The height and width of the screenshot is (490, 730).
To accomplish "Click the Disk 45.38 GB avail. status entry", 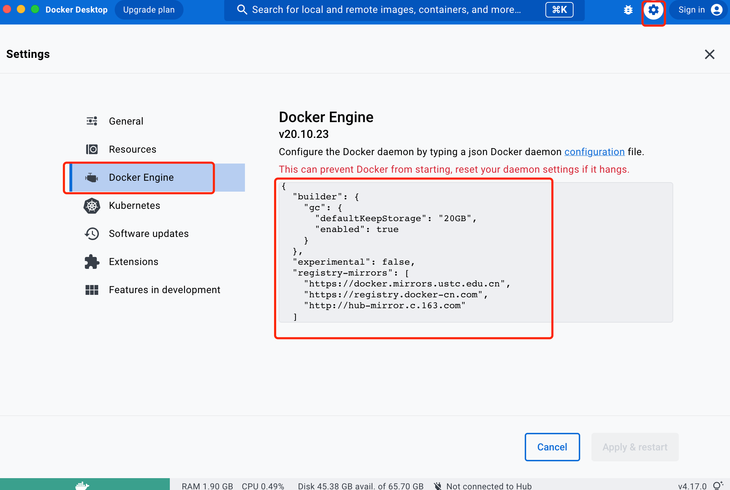I will [361, 486].
